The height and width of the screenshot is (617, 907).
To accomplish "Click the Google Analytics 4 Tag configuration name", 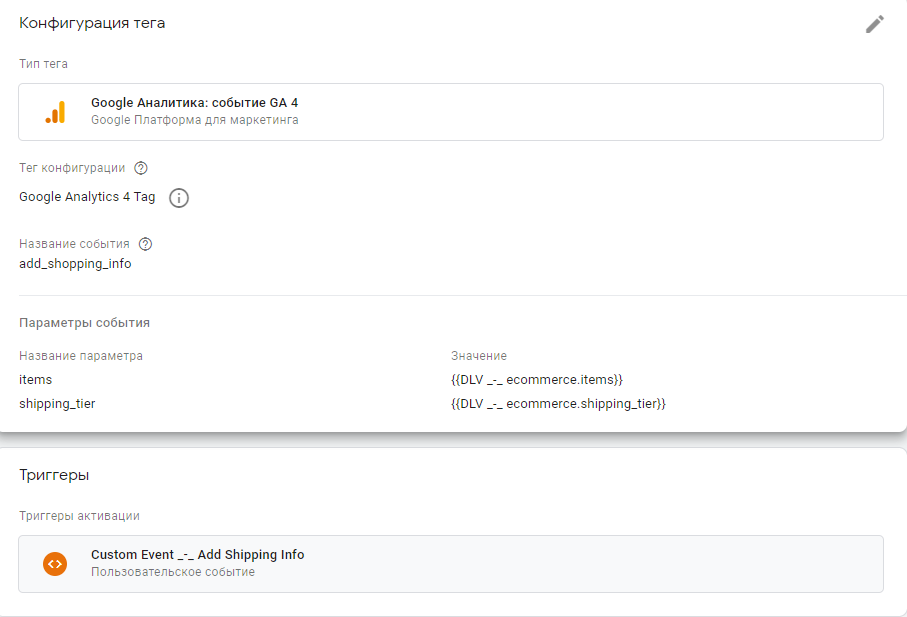I will (x=87, y=197).
